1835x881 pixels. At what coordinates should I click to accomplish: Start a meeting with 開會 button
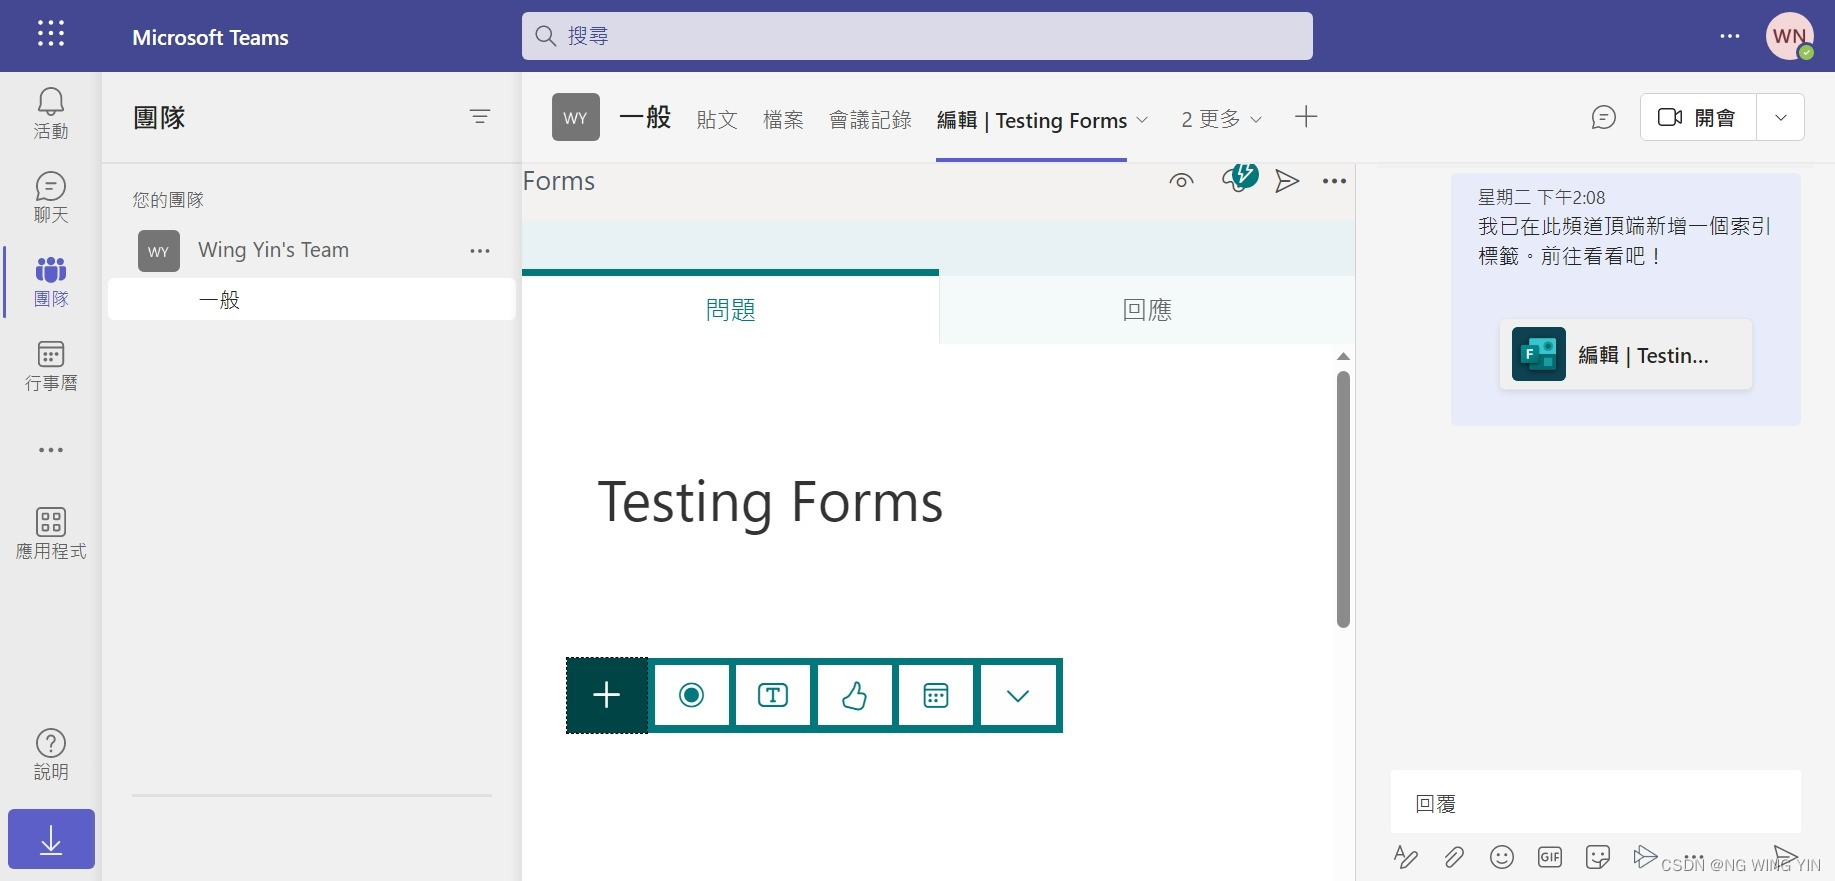1698,117
